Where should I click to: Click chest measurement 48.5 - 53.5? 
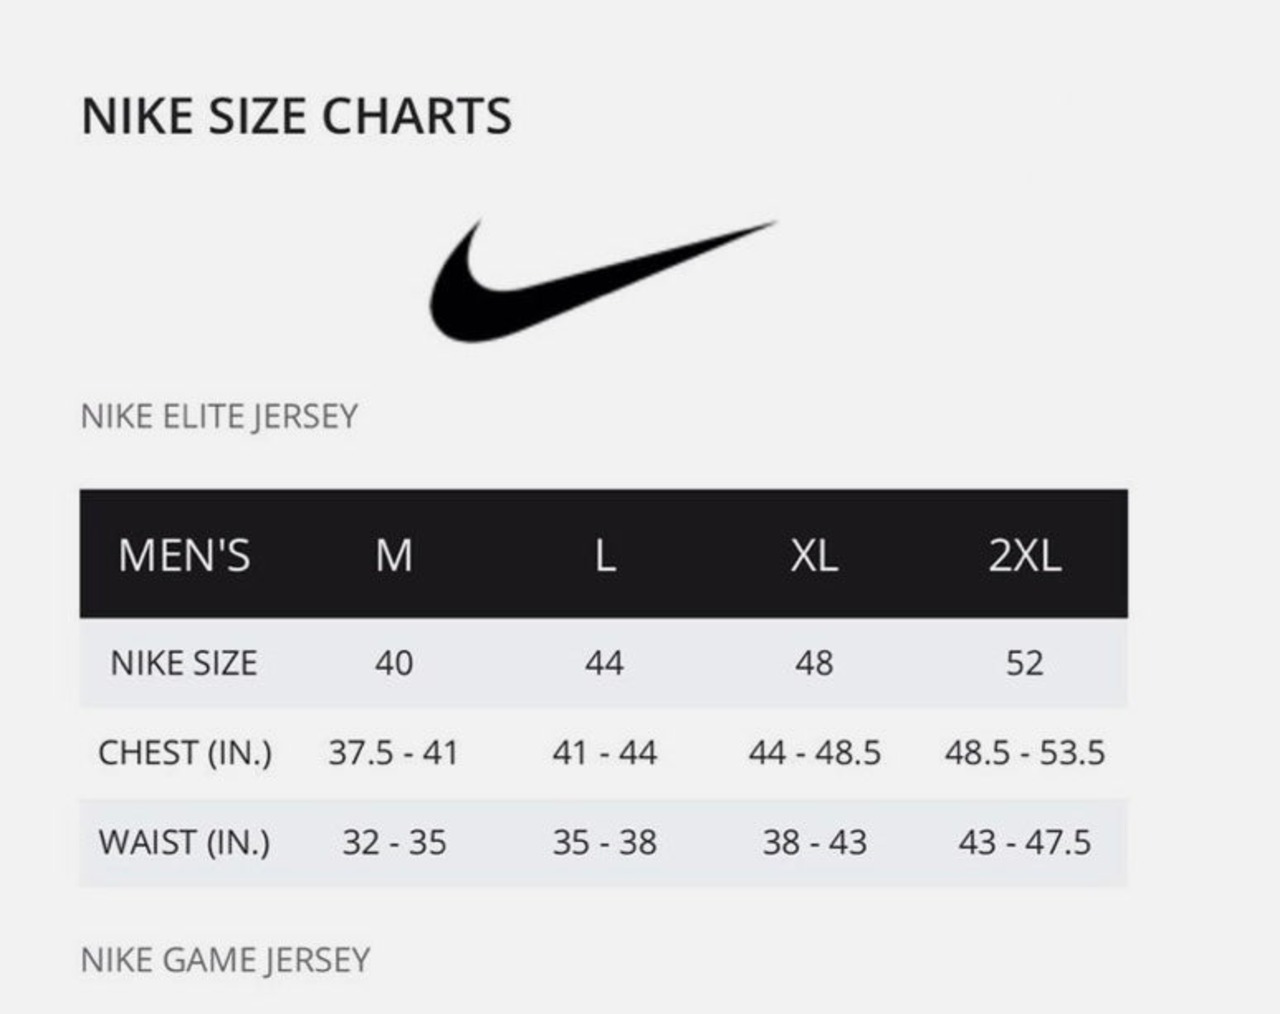click(1024, 752)
